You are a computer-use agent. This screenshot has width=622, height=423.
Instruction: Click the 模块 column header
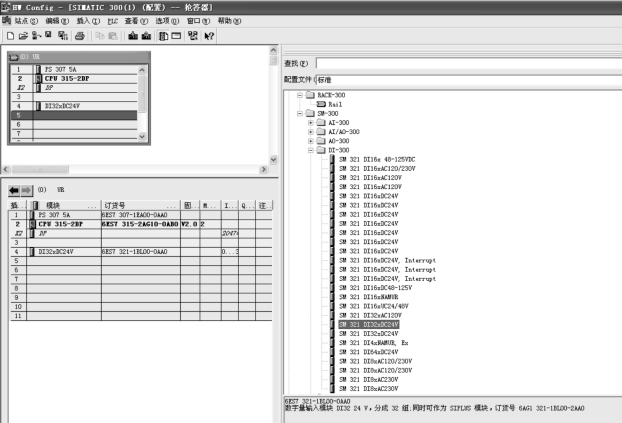pos(66,205)
